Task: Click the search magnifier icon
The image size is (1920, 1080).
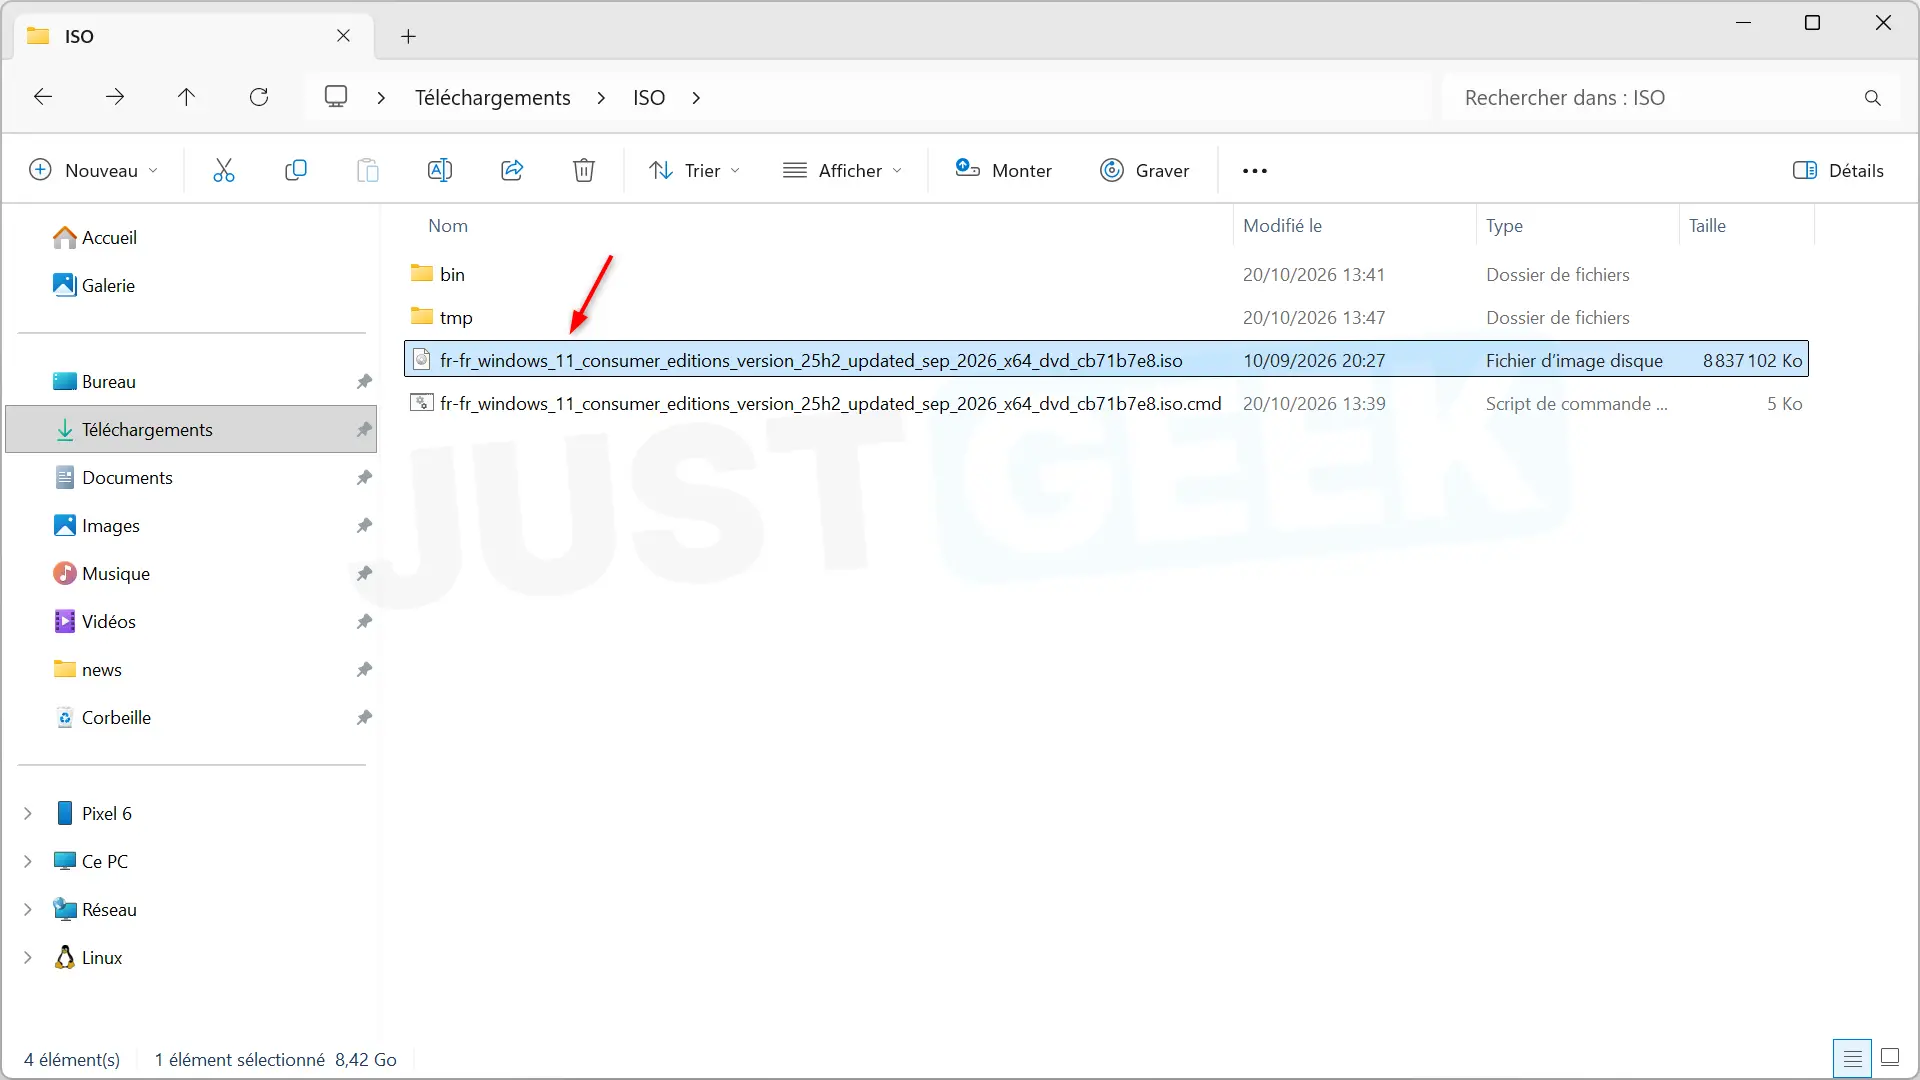Action: (x=1873, y=98)
